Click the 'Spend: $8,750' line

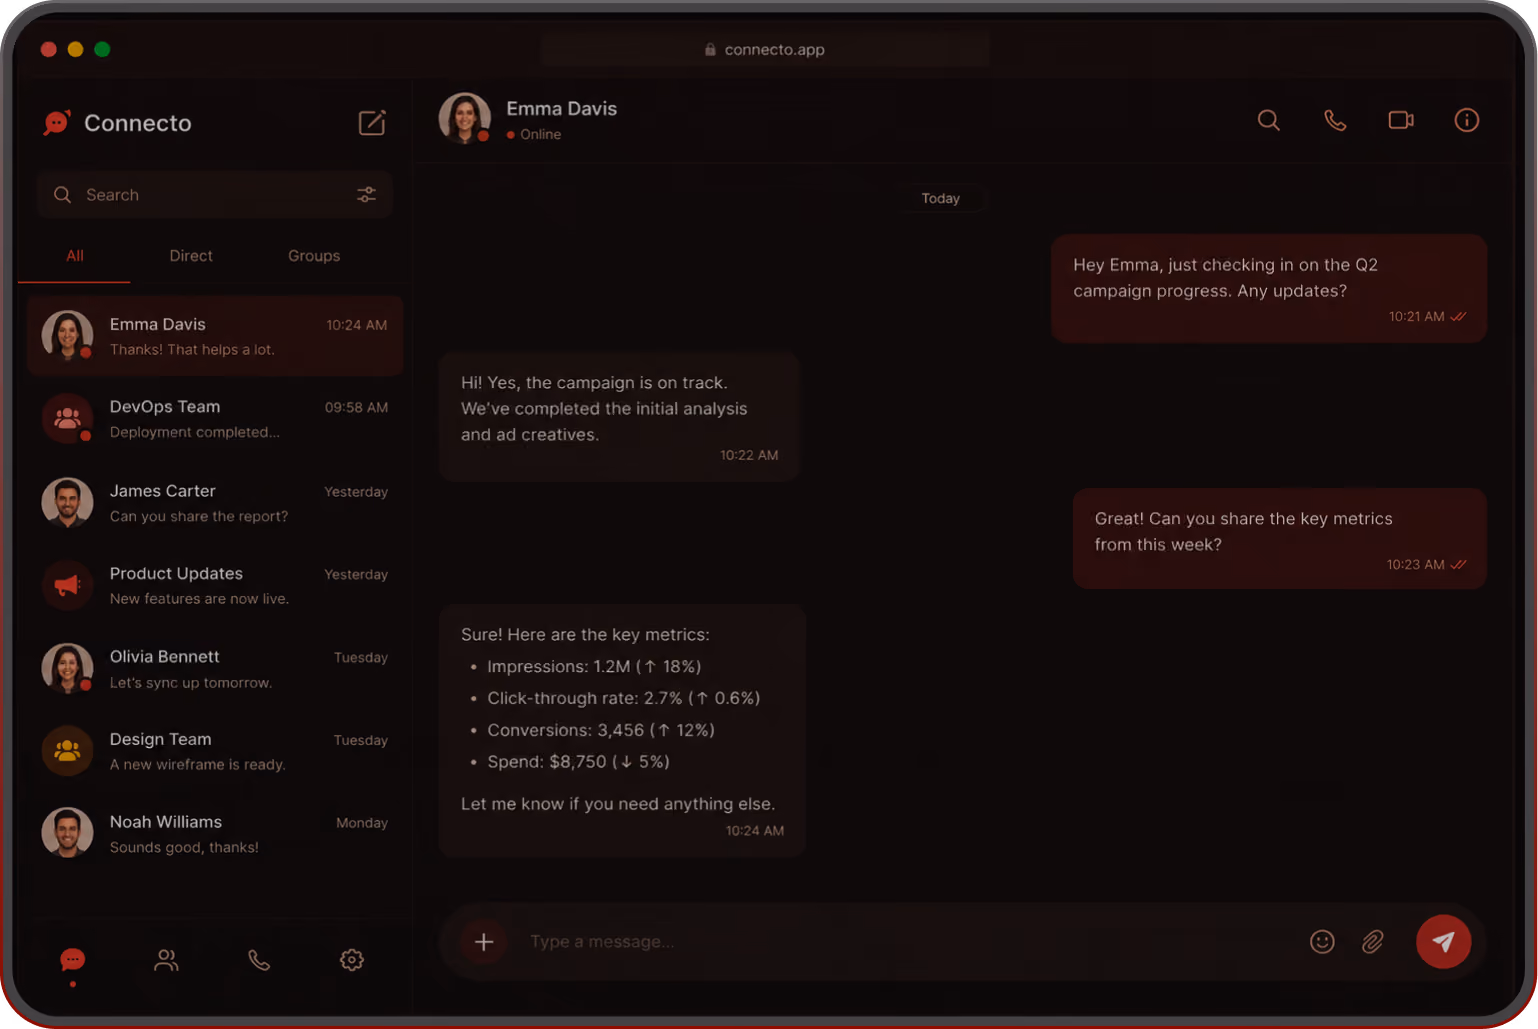pos(578,762)
